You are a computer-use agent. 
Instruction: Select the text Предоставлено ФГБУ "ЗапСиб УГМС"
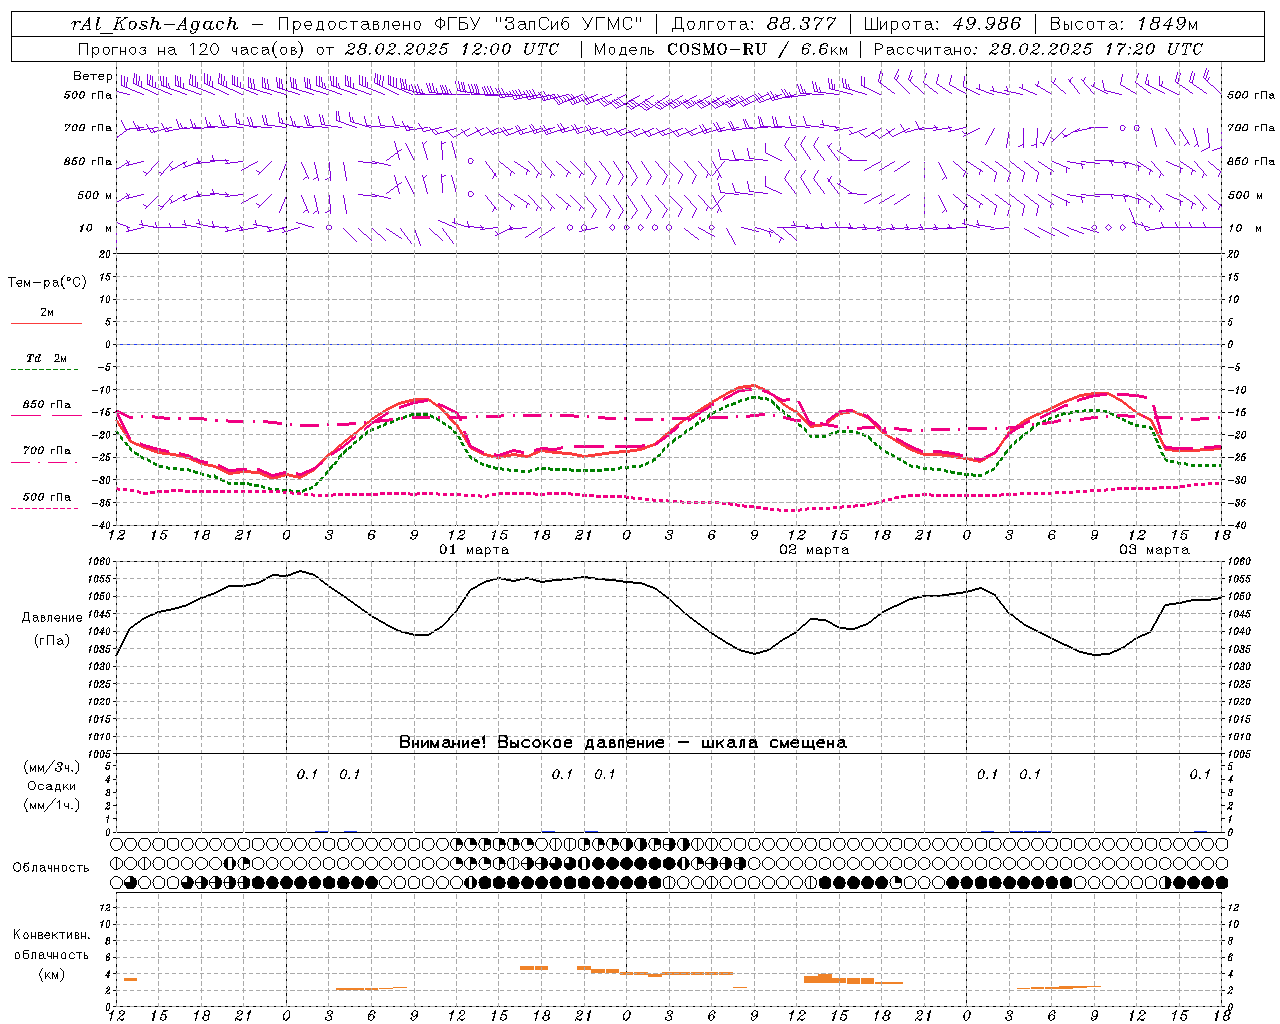click(458, 24)
